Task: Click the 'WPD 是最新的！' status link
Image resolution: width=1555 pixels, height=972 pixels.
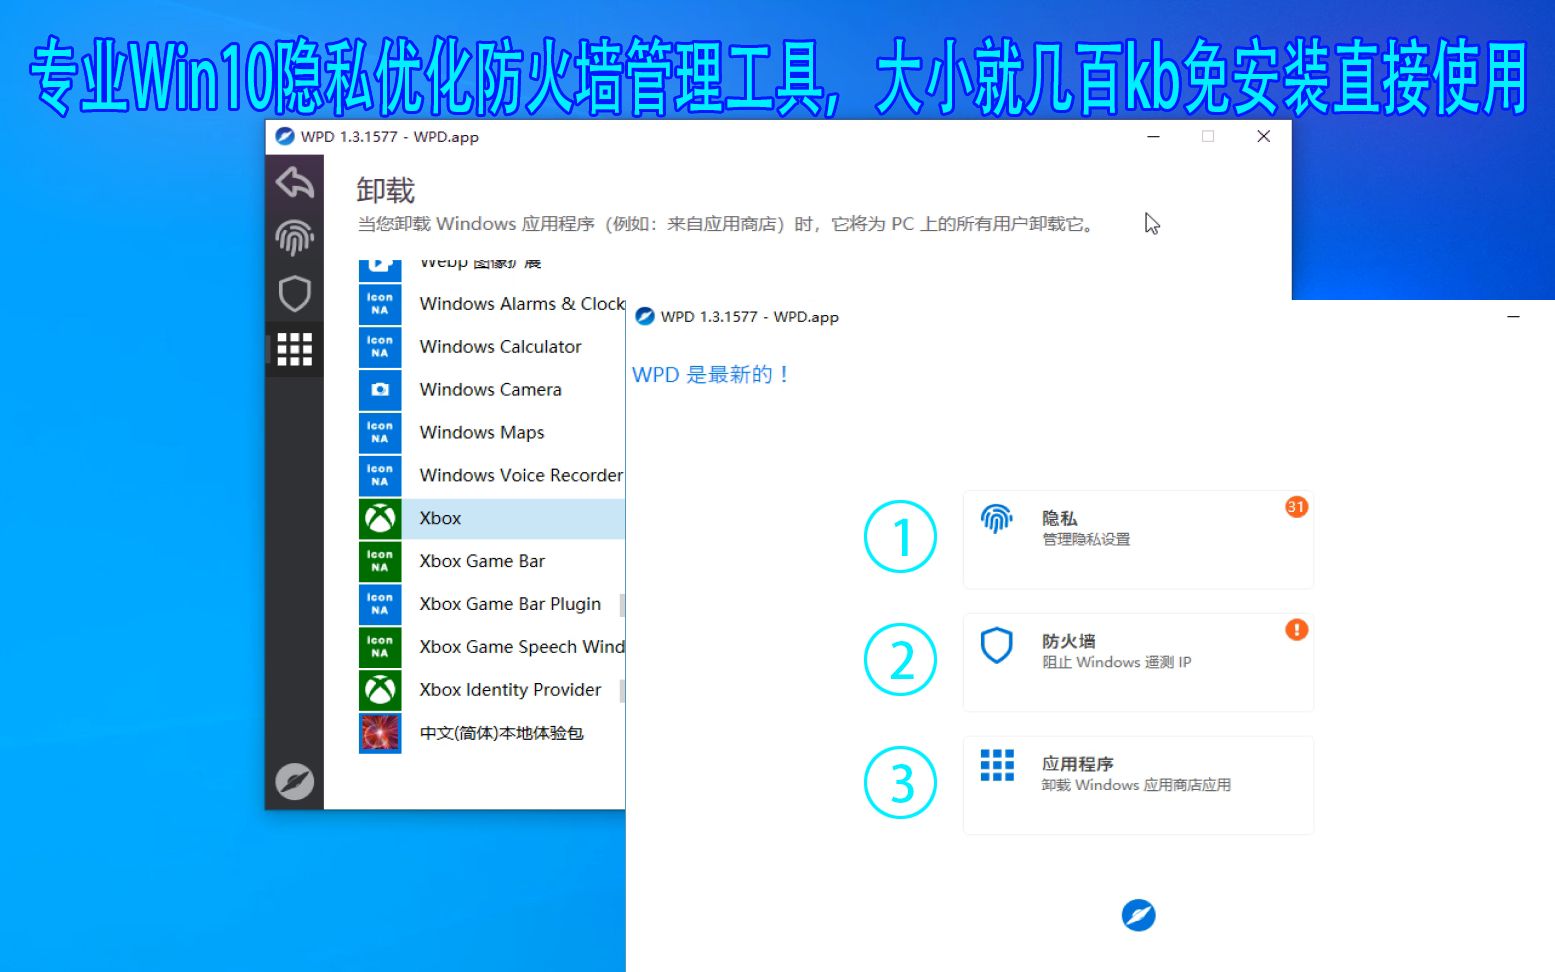Action: tap(711, 375)
